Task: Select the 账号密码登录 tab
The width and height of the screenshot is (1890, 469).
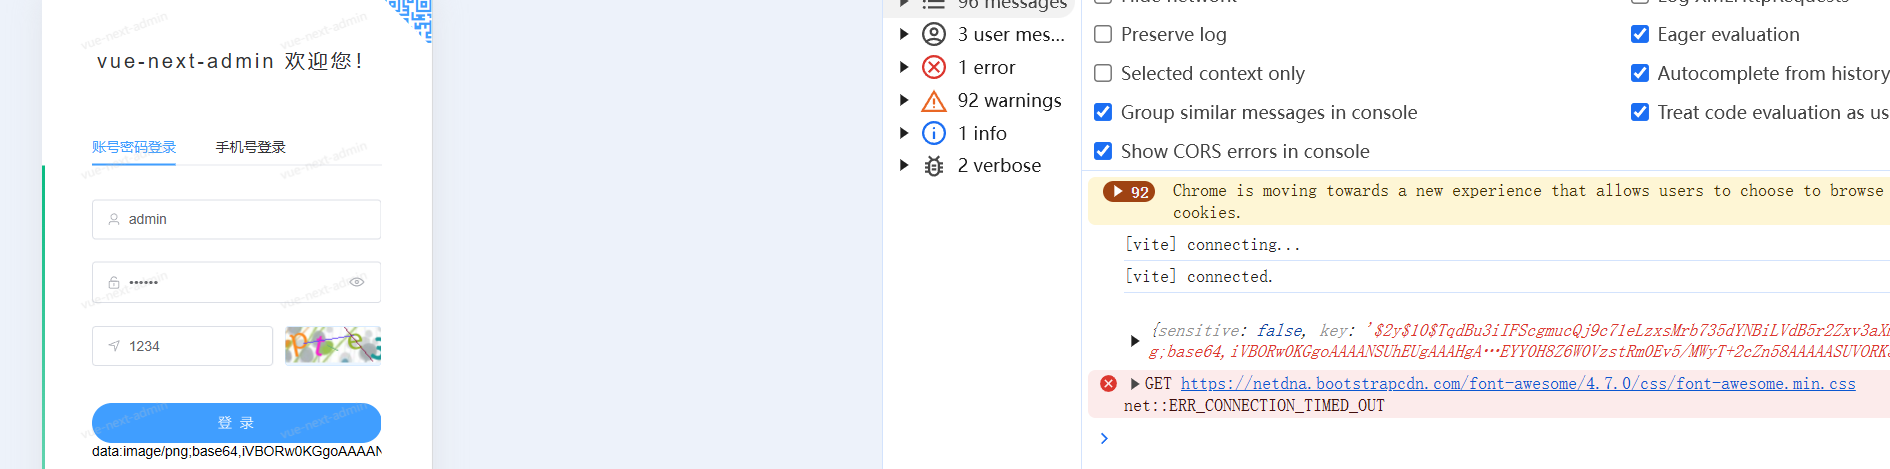Action: (x=134, y=147)
